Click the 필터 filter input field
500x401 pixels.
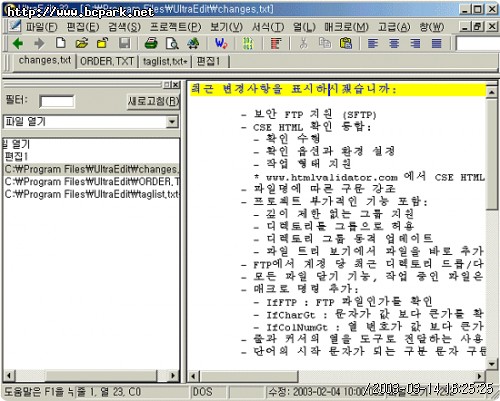point(57,101)
